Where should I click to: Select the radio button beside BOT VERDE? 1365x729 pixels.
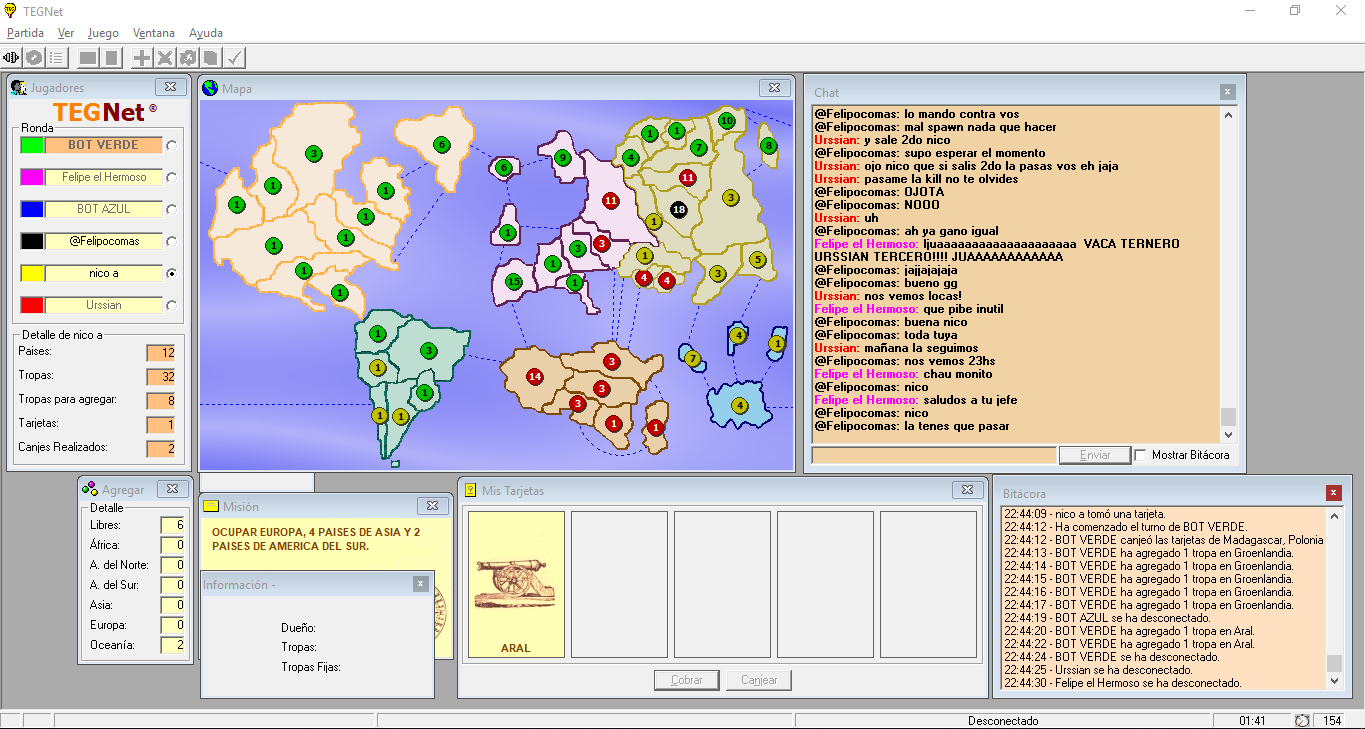tap(172, 146)
